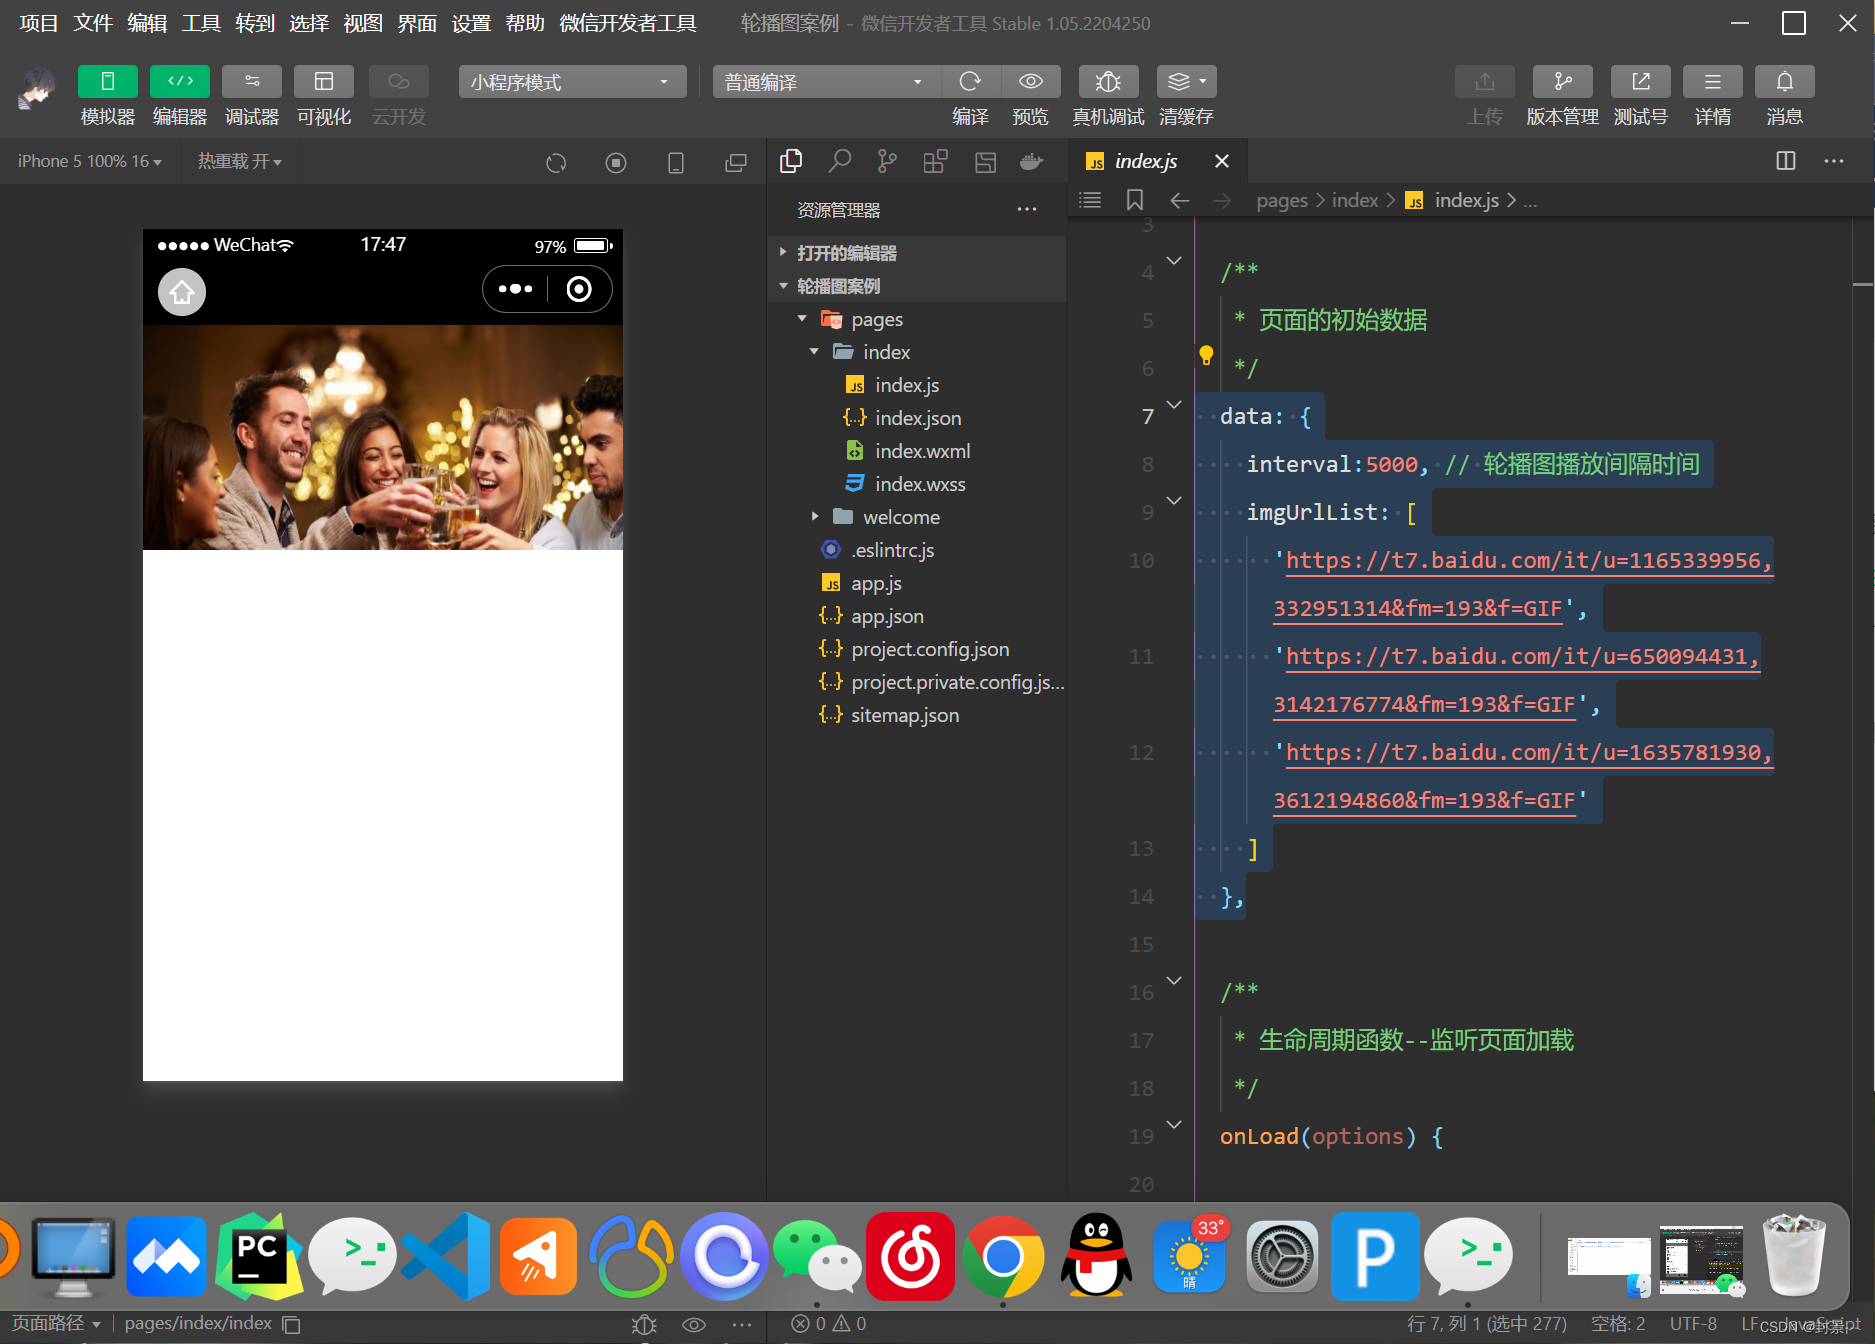Open the explorer files icon in sidebar
The image size is (1875, 1344).
coord(791,161)
